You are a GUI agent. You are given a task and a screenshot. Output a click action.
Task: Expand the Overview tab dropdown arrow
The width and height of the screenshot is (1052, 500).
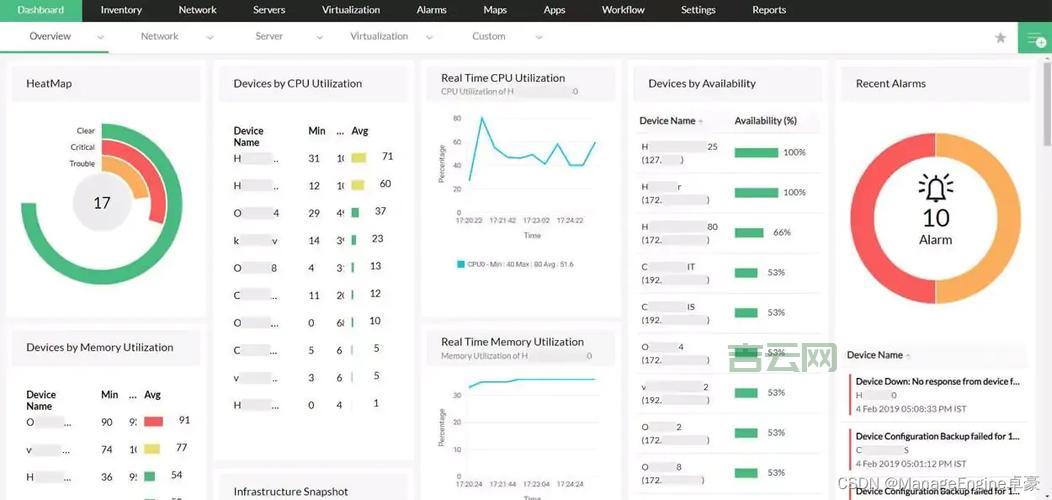[101, 38]
